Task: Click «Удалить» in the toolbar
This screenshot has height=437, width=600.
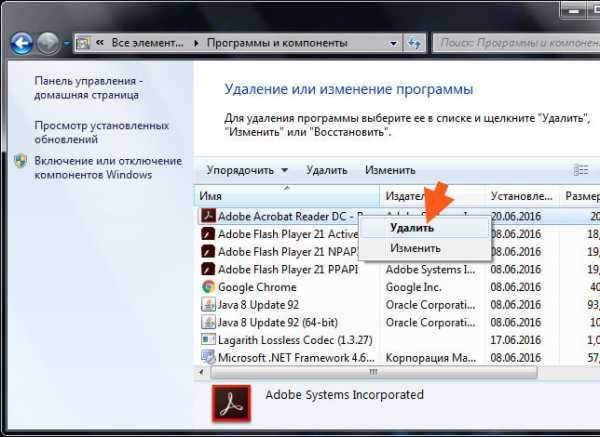Action: tap(327, 170)
